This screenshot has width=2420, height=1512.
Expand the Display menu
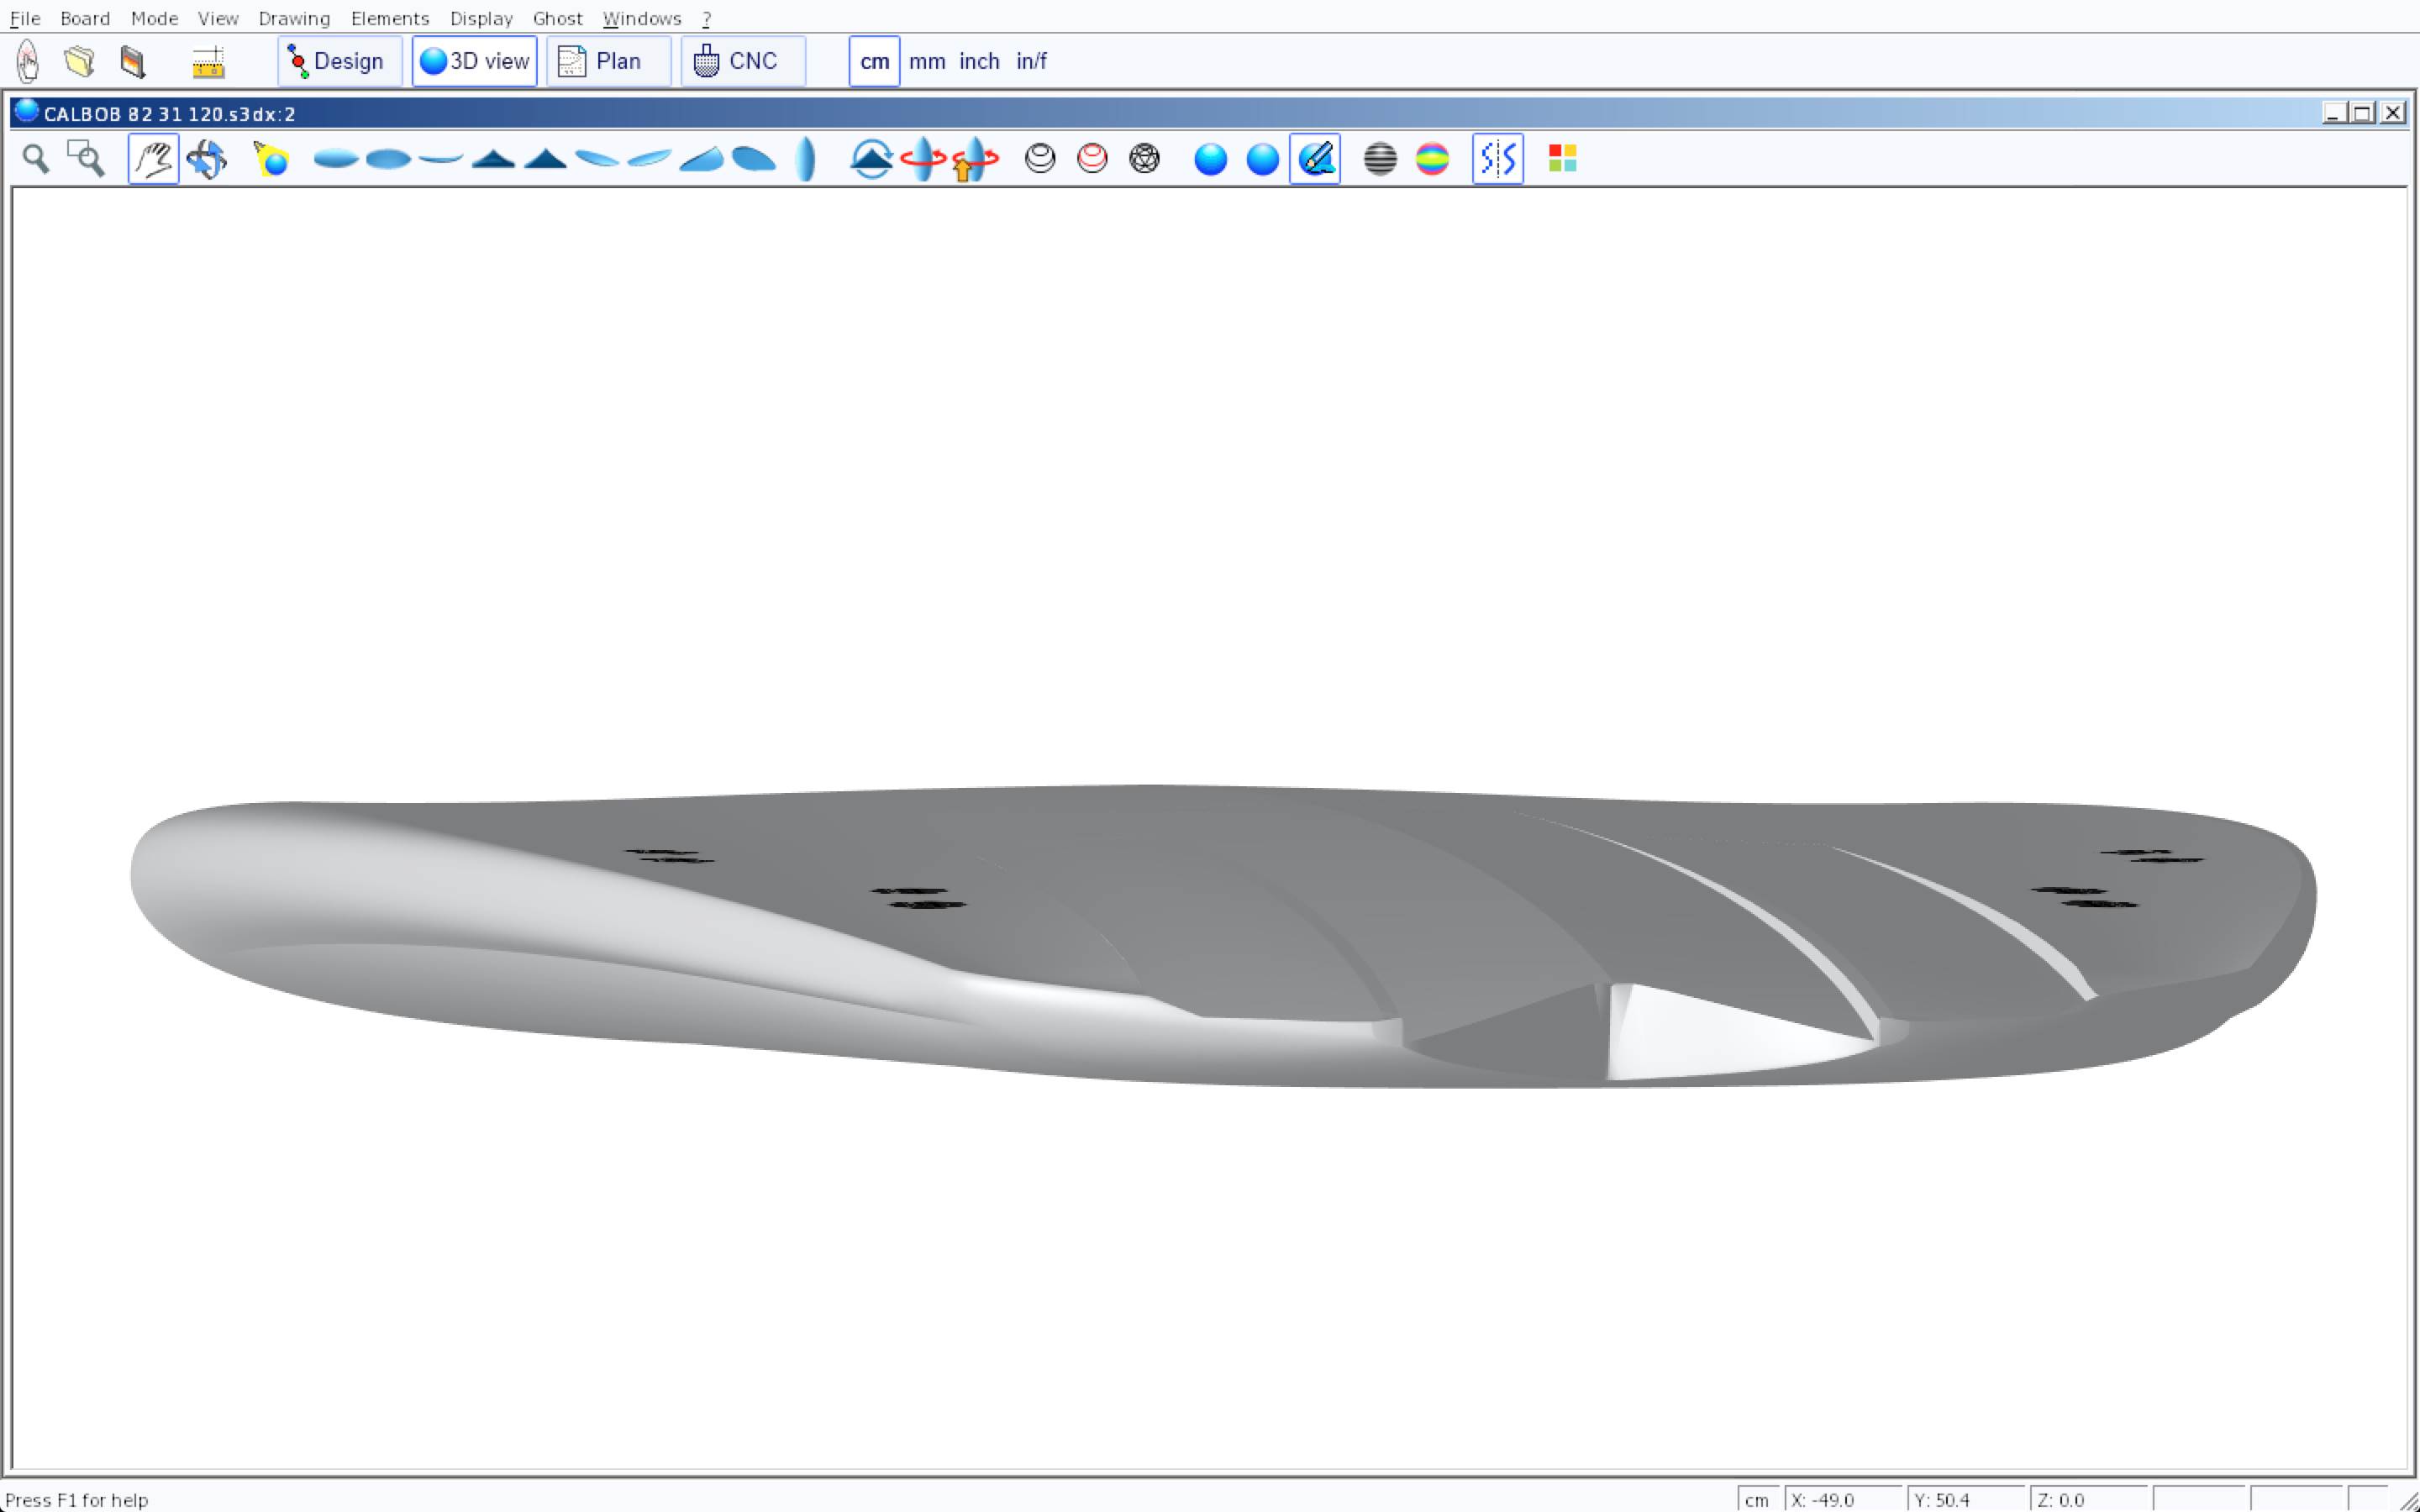click(x=481, y=18)
